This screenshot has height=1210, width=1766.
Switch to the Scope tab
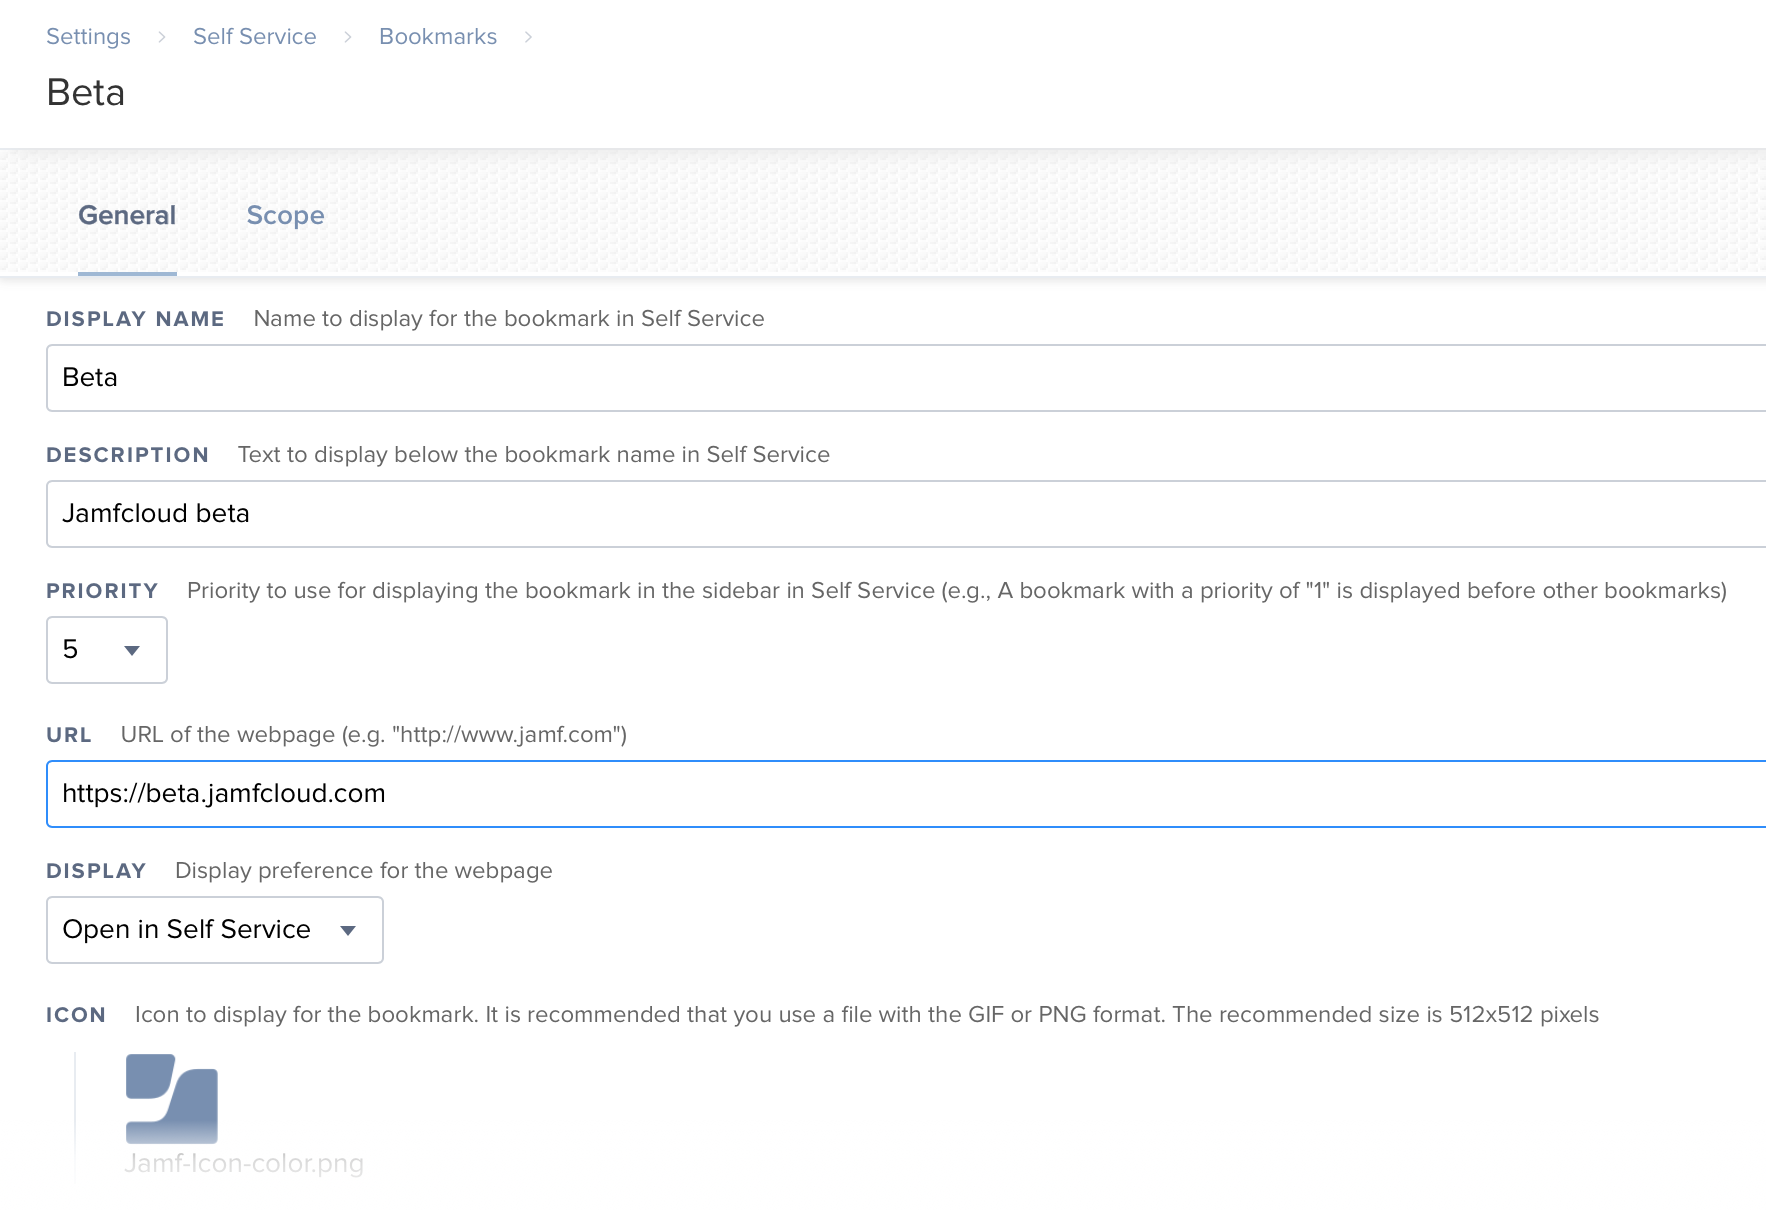[285, 215]
